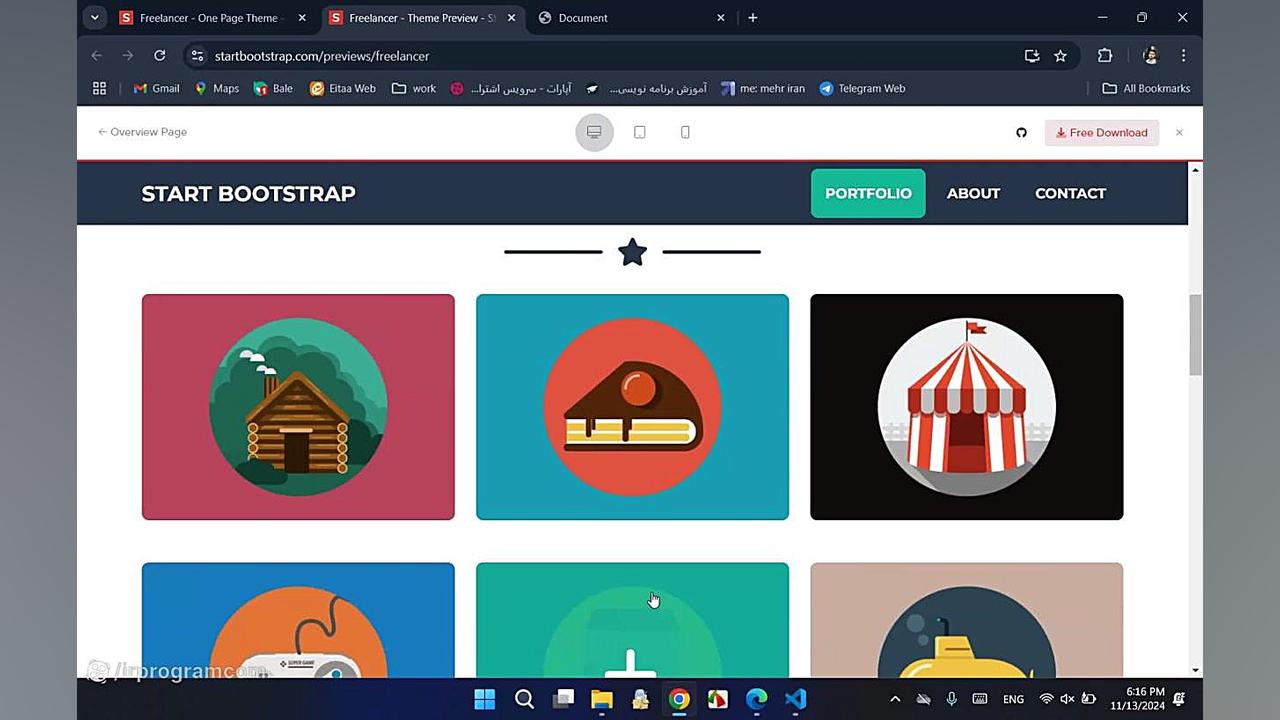Open the work bookmarks folder
1280x720 pixels.
(x=414, y=88)
